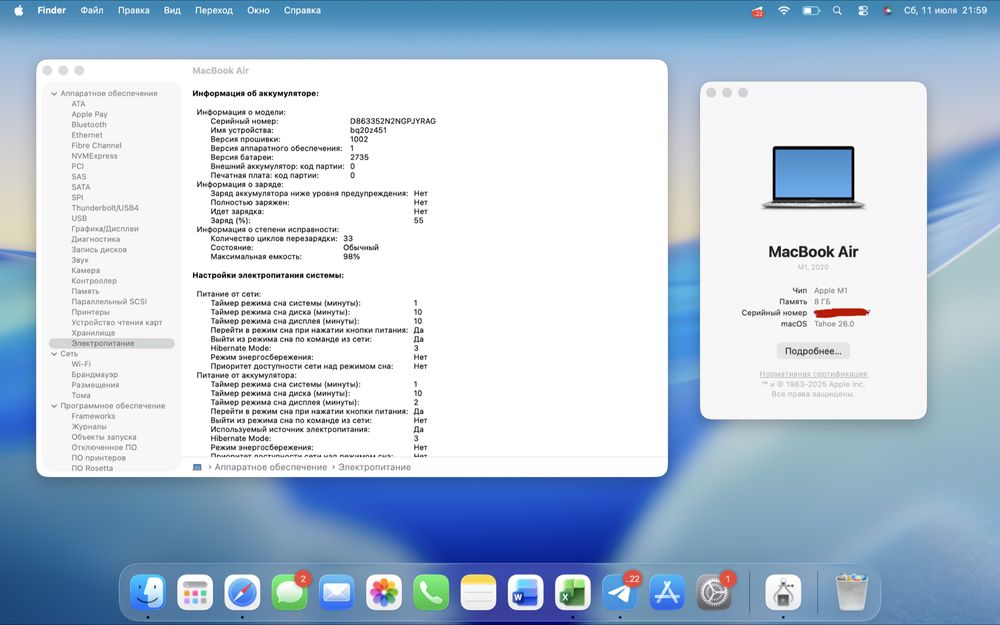The height and width of the screenshot is (625, 1000).
Task: Open the Переход menu
Action: click(214, 10)
